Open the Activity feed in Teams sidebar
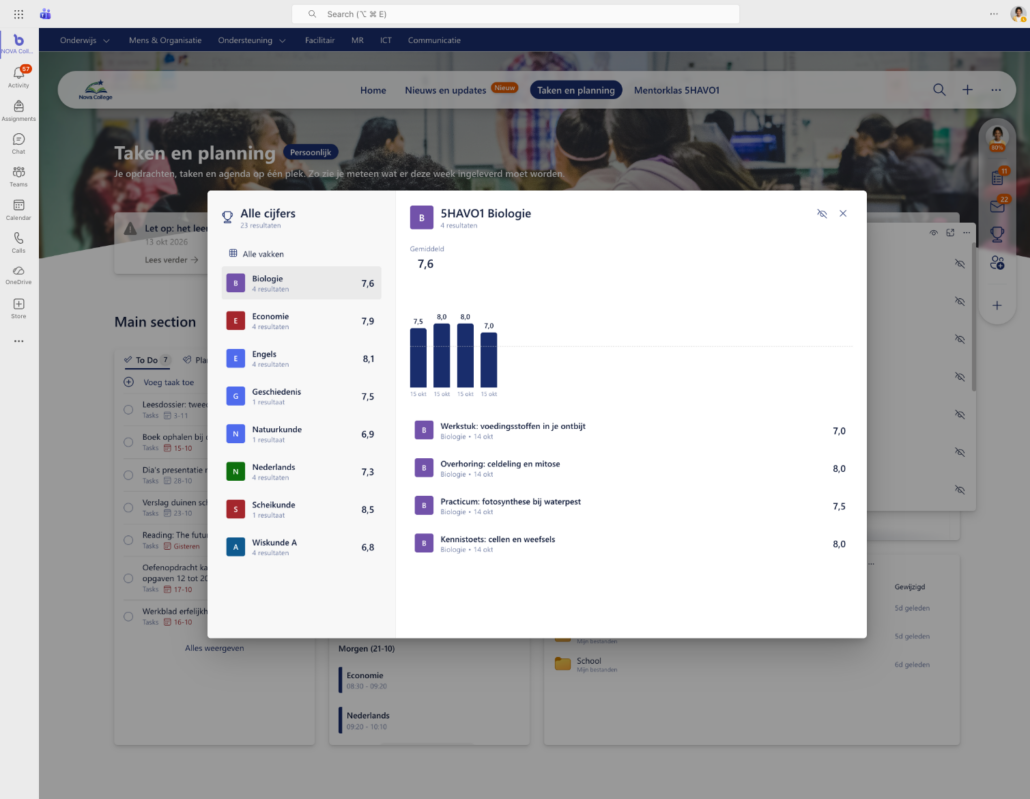This screenshot has height=799, width=1030. [18, 76]
